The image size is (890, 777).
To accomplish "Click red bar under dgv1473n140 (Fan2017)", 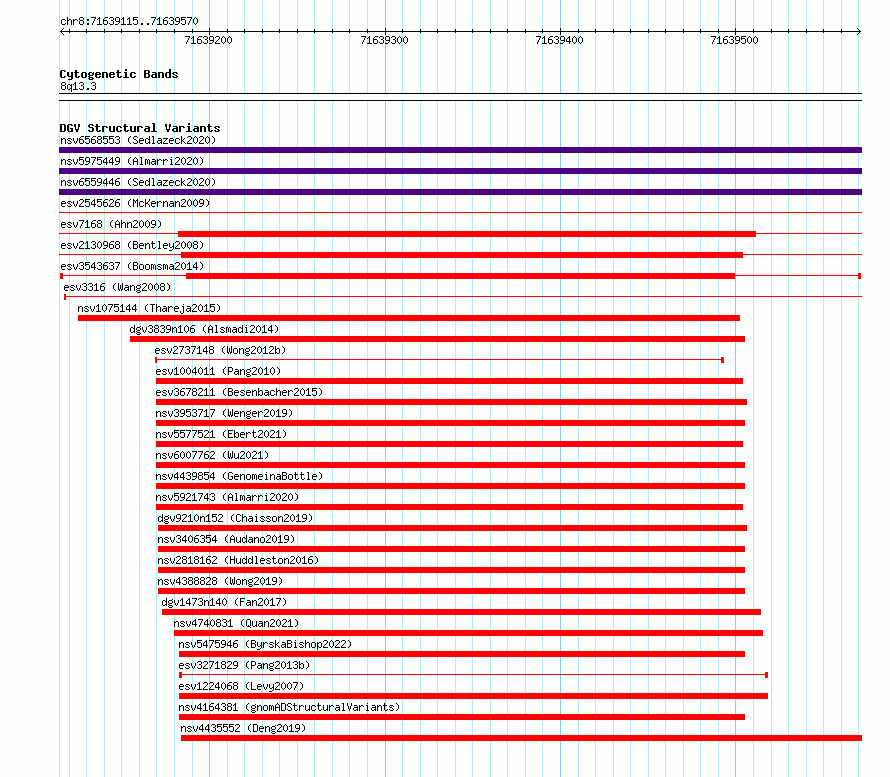I will 461,612.
